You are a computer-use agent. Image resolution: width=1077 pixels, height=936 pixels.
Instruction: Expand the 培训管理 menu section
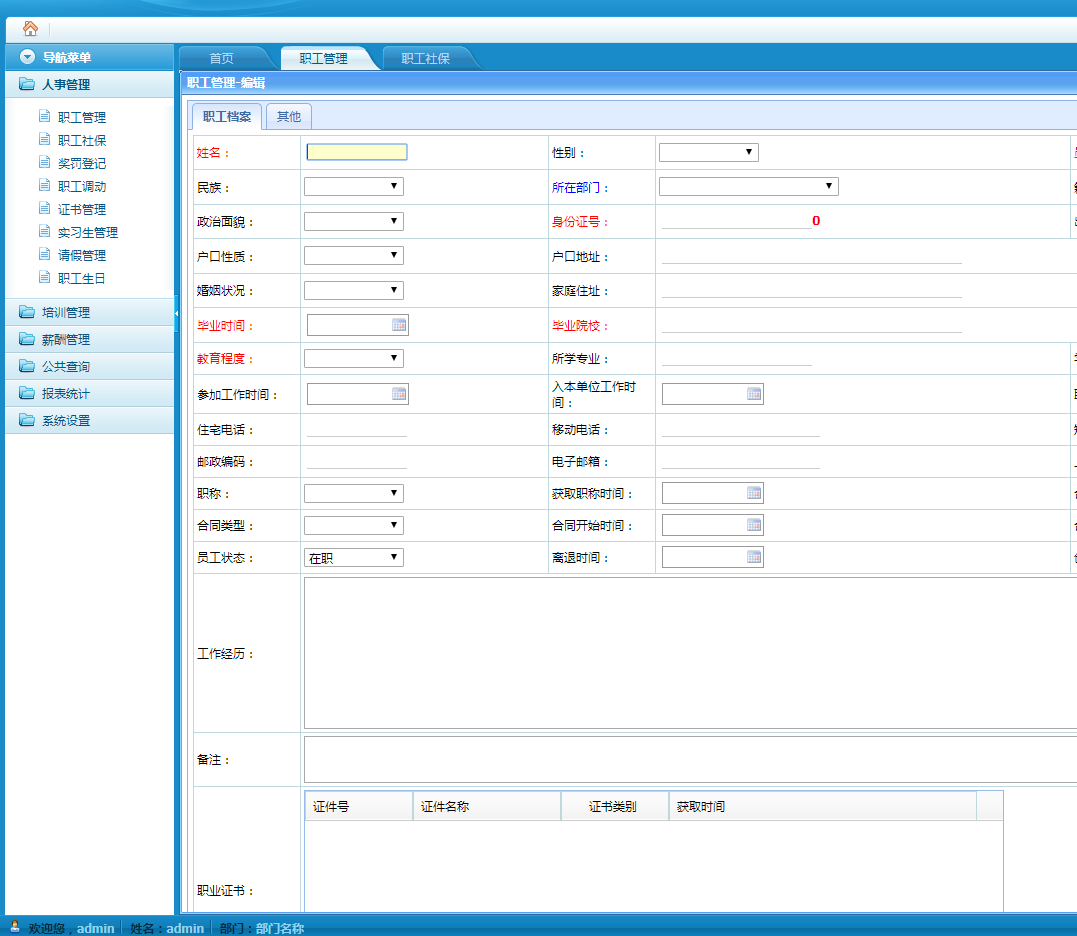pos(66,312)
